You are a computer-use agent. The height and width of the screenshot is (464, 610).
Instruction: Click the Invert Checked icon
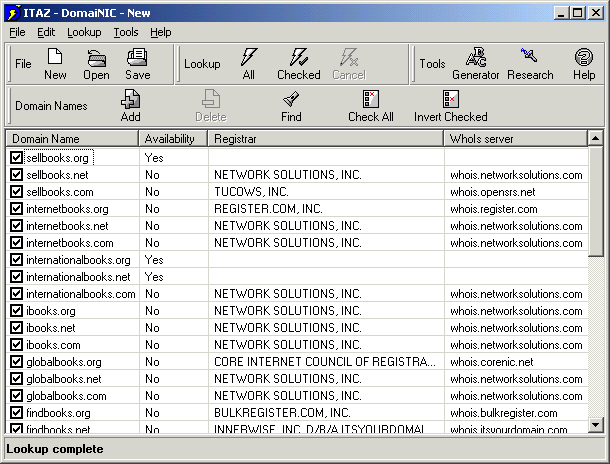(450, 99)
